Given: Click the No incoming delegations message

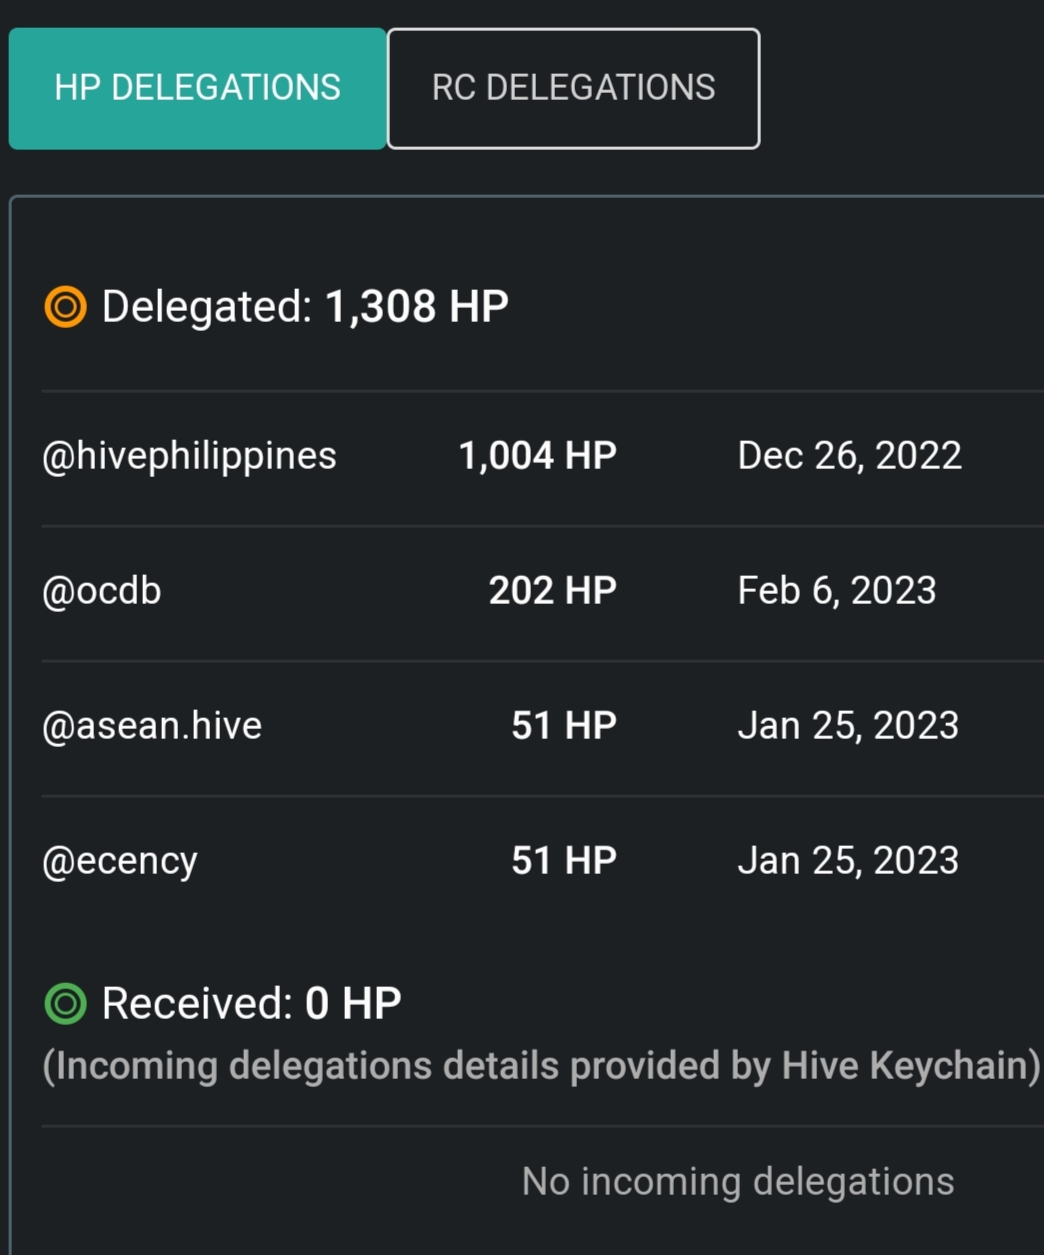Looking at the screenshot, I should click(738, 1182).
